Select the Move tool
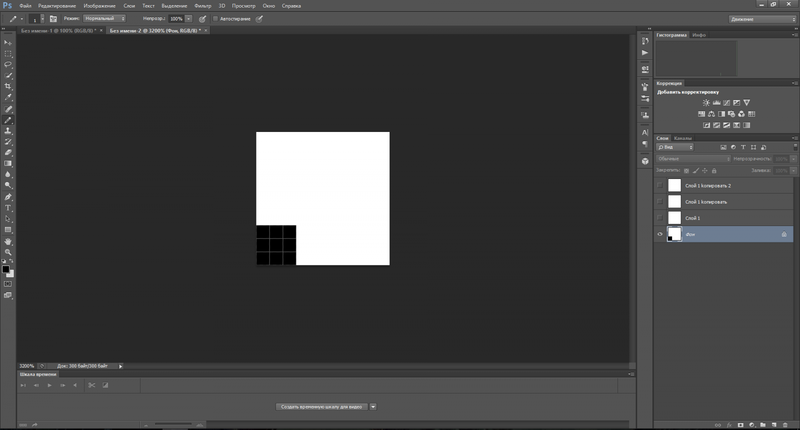 [9, 42]
